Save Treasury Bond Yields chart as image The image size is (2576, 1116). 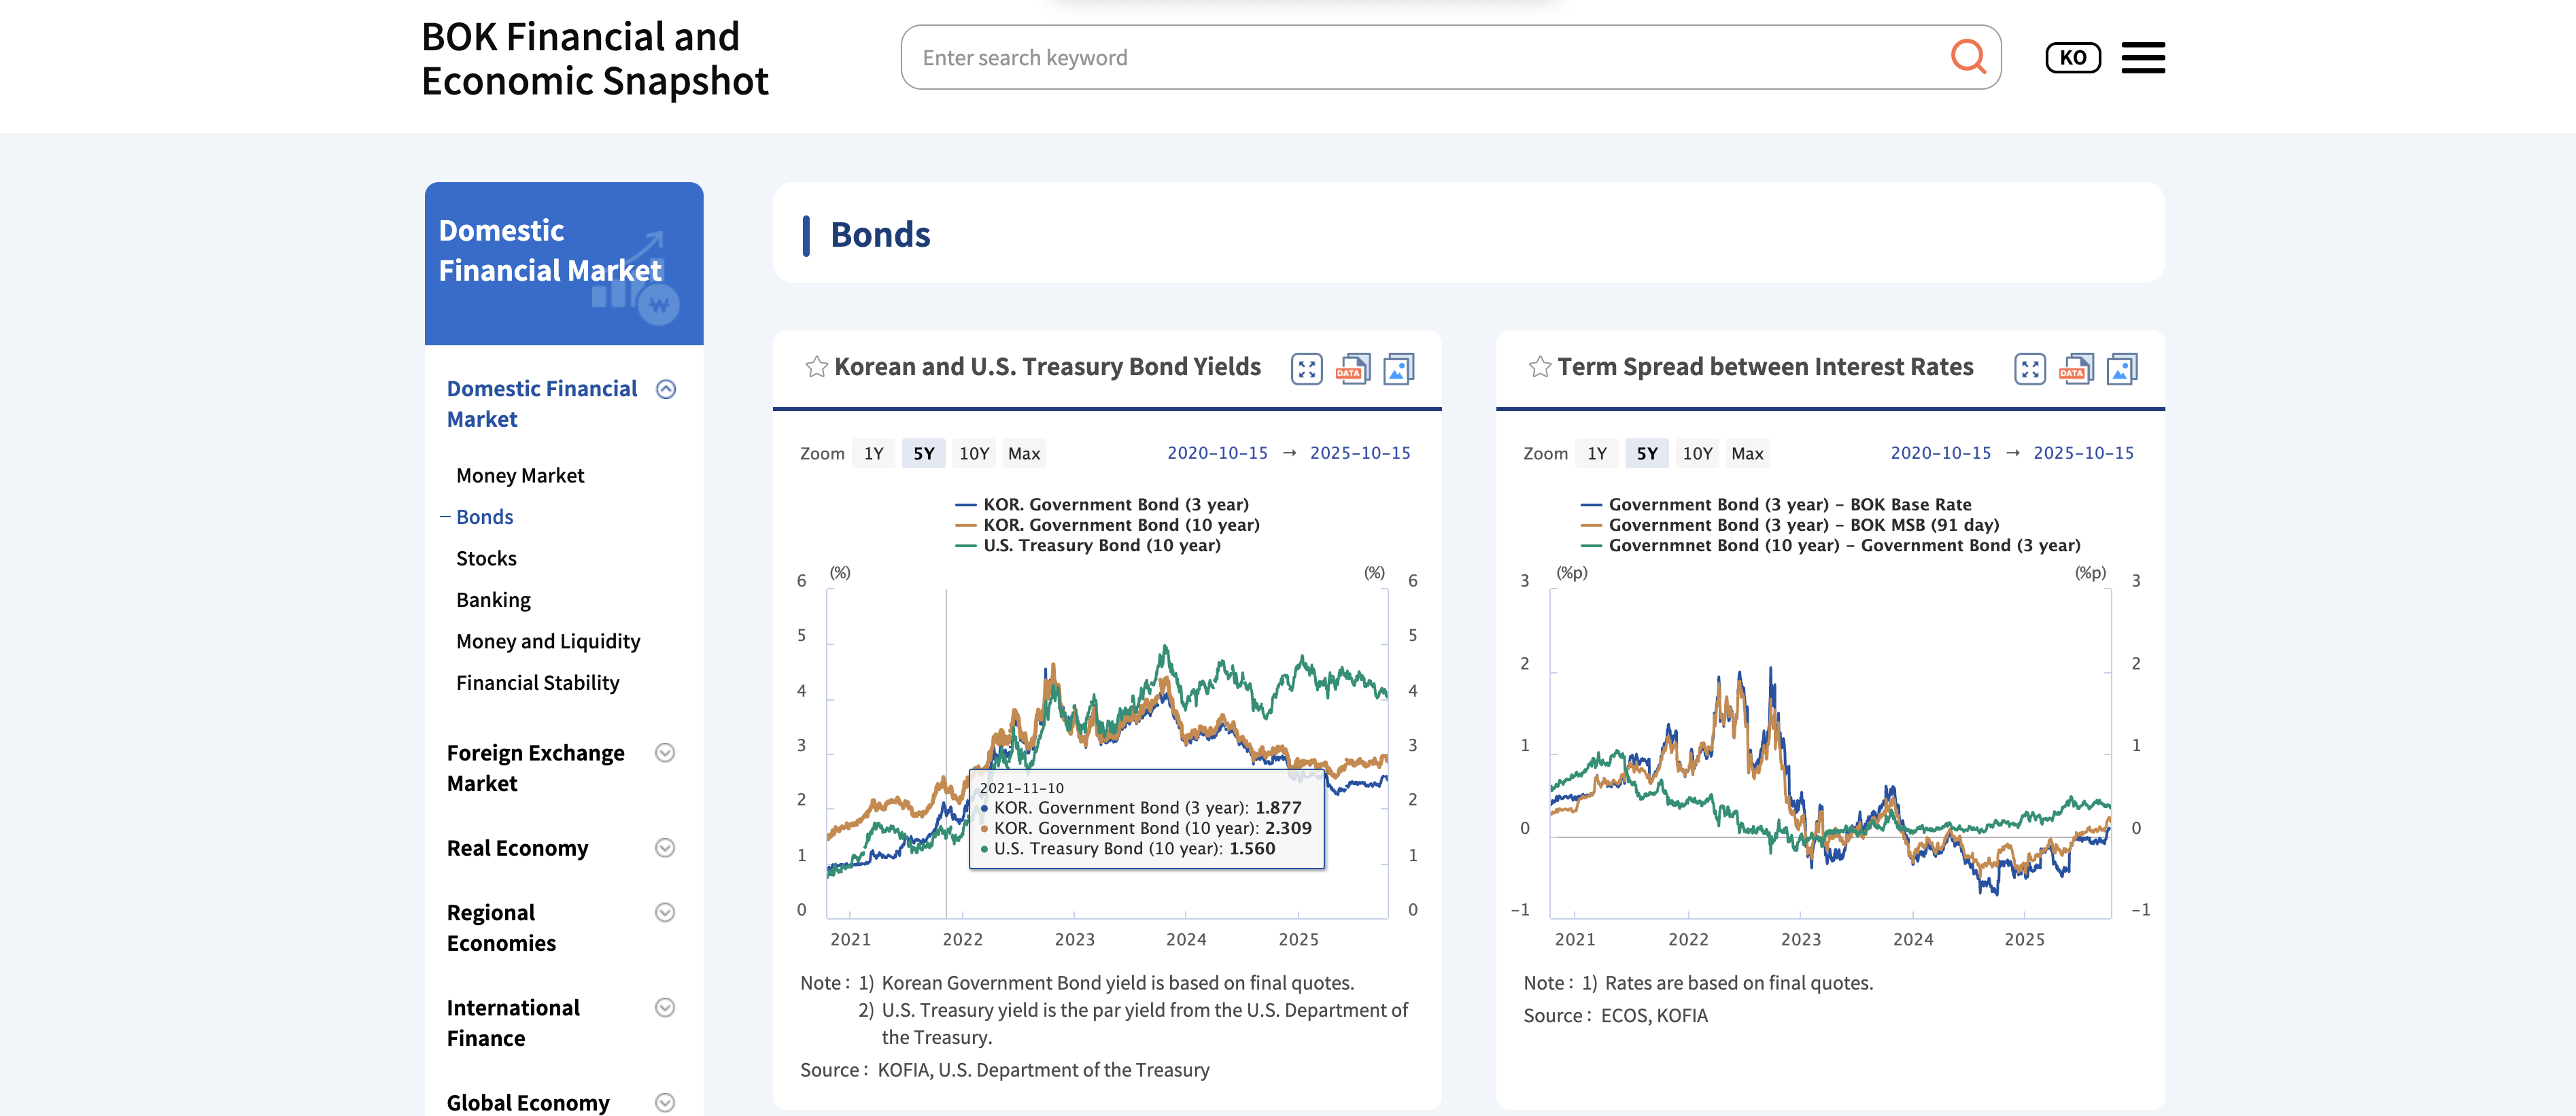click(1398, 369)
